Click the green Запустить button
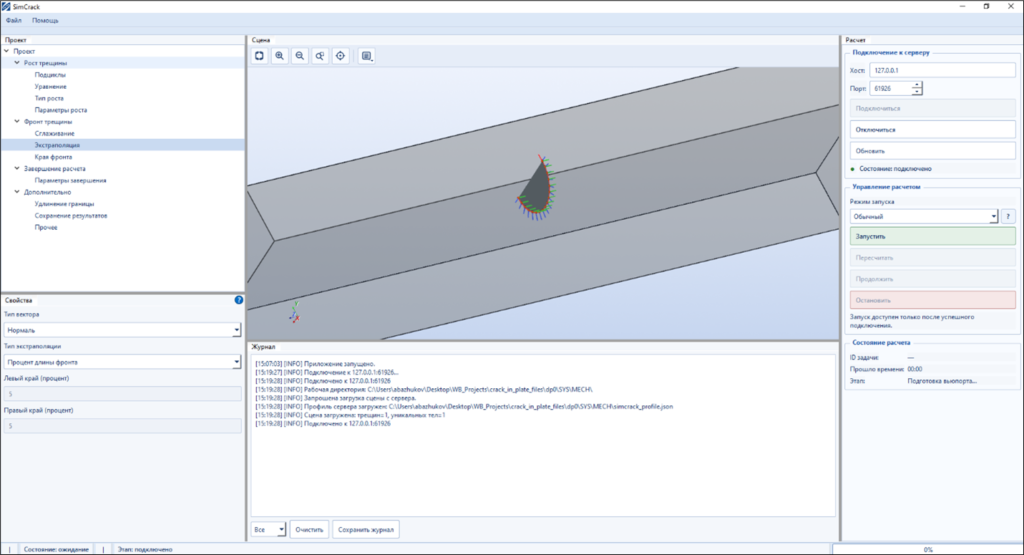 click(x=933, y=236)
